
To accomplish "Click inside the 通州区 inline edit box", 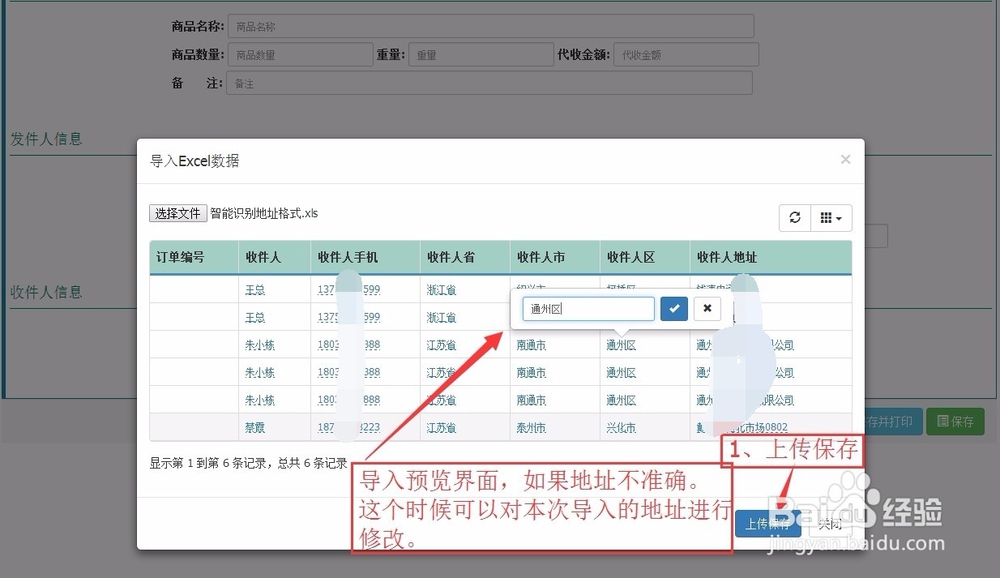I will [588, 309].
